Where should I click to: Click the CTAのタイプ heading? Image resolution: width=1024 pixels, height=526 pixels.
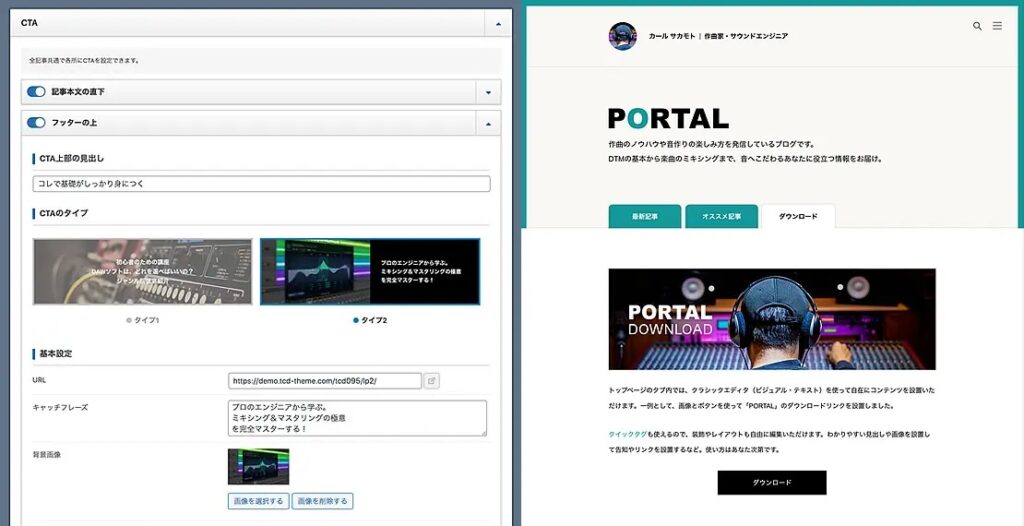coord(63,213)
